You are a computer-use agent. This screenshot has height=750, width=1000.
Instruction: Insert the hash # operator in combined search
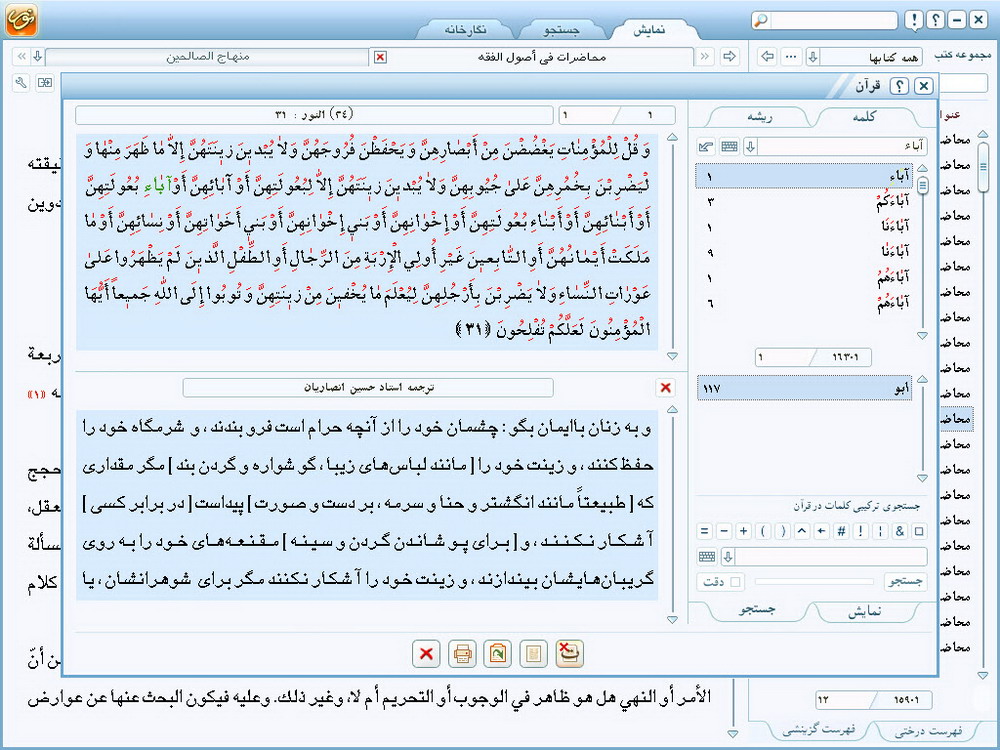[841, 531]
